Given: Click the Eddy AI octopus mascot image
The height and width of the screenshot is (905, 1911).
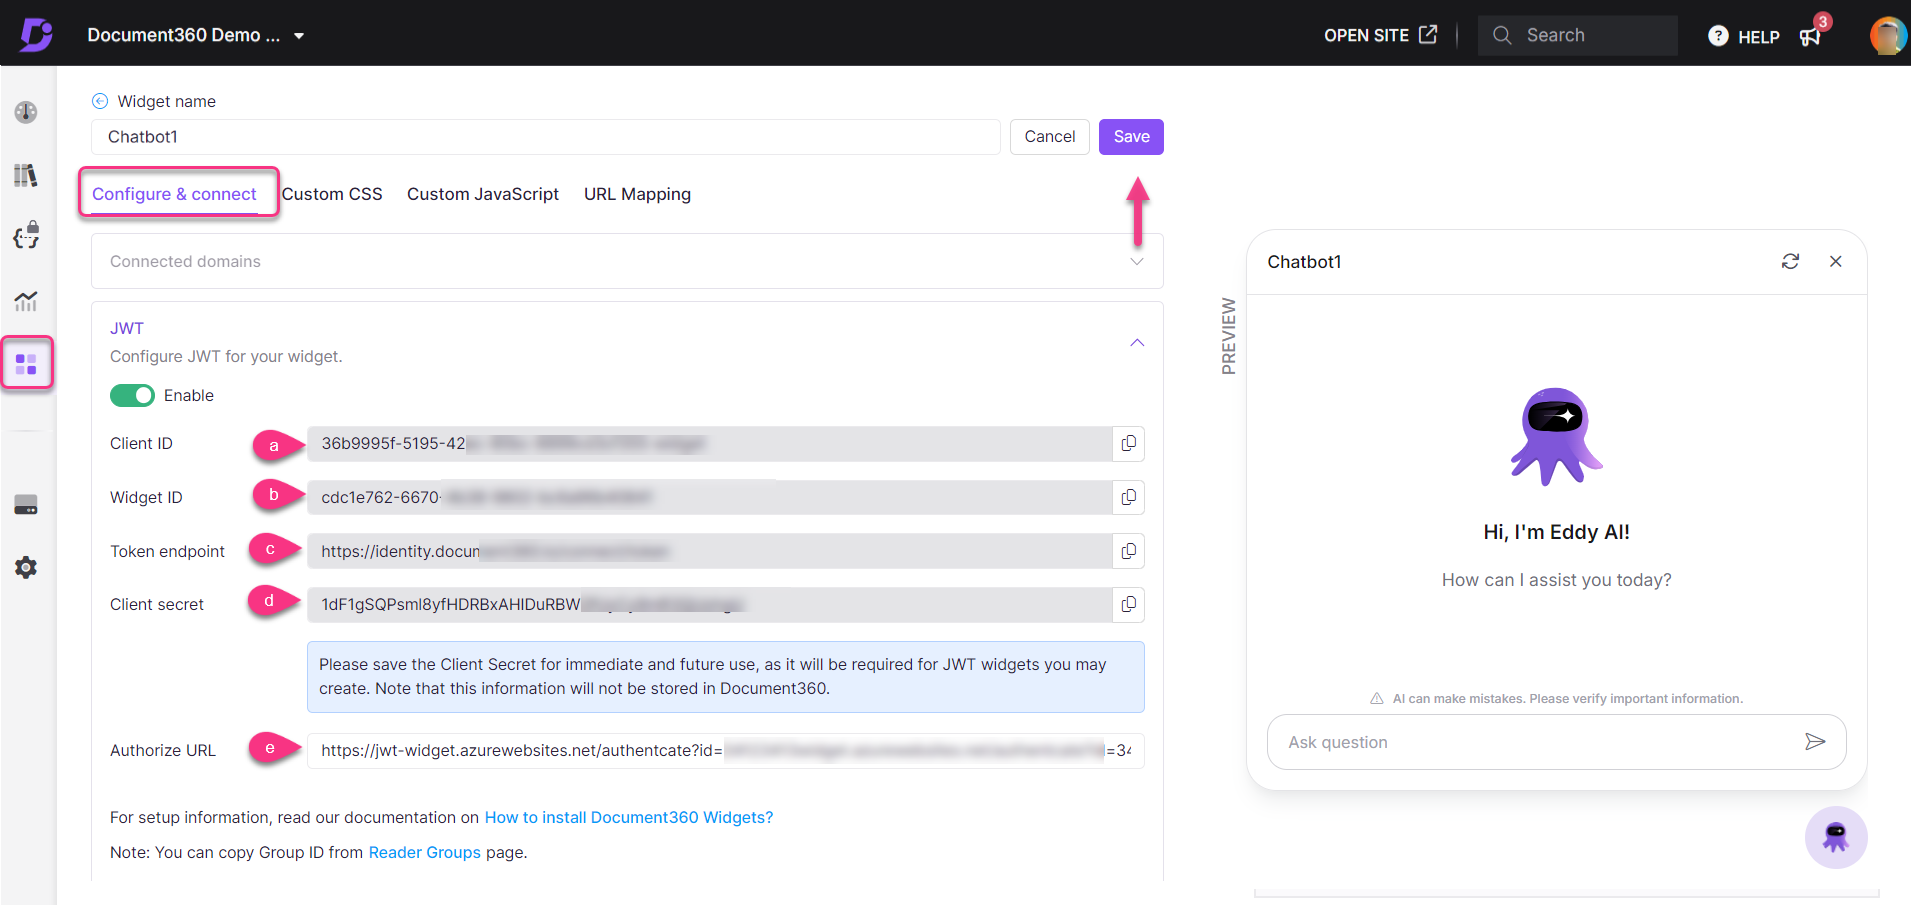Looking at the screenshot, I should [x=1556, y=437].
